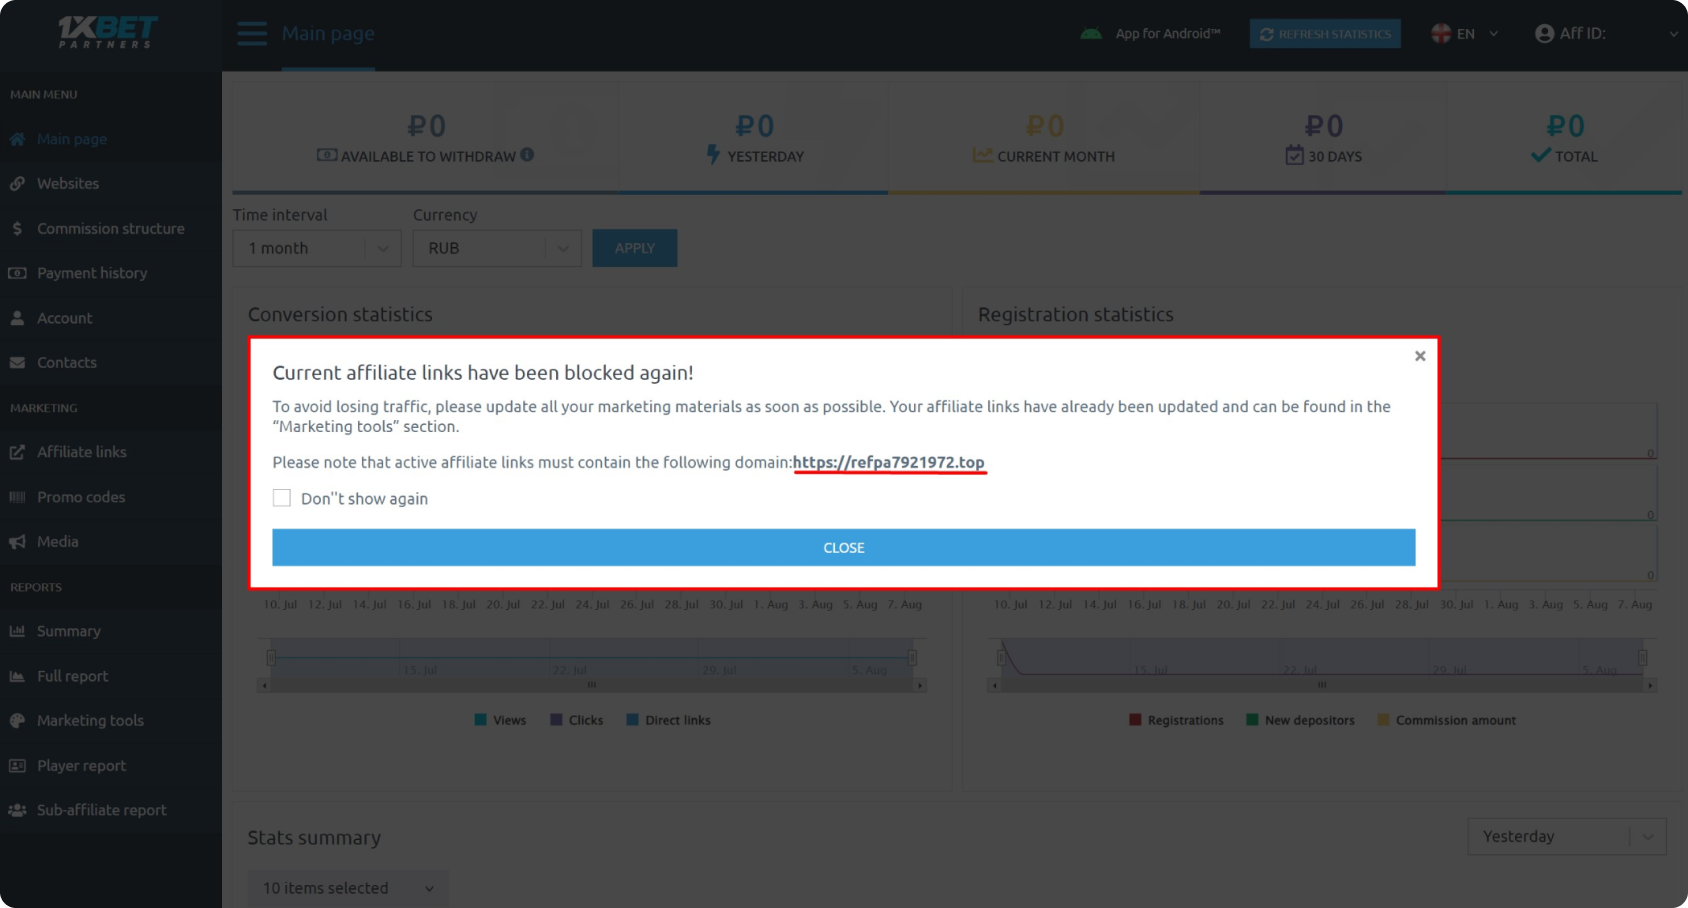The image size is (1688, 908).
Task: Click the hamburger menu icon
Action: coord(252,34)
